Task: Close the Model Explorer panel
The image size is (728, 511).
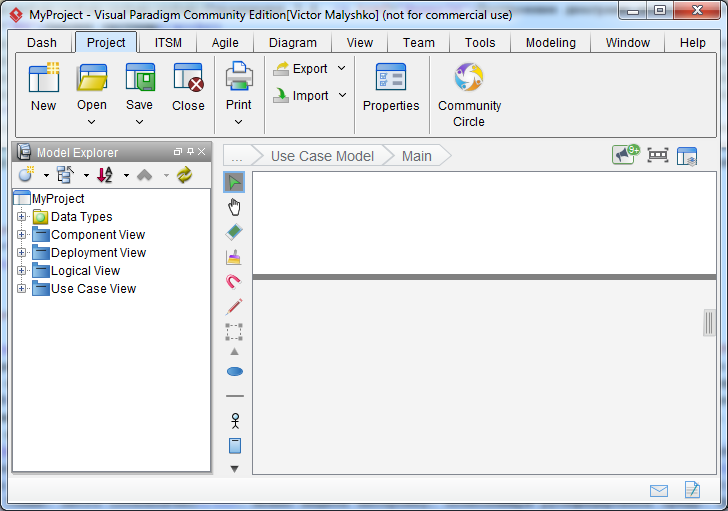Action: click(x=202, y=152)
